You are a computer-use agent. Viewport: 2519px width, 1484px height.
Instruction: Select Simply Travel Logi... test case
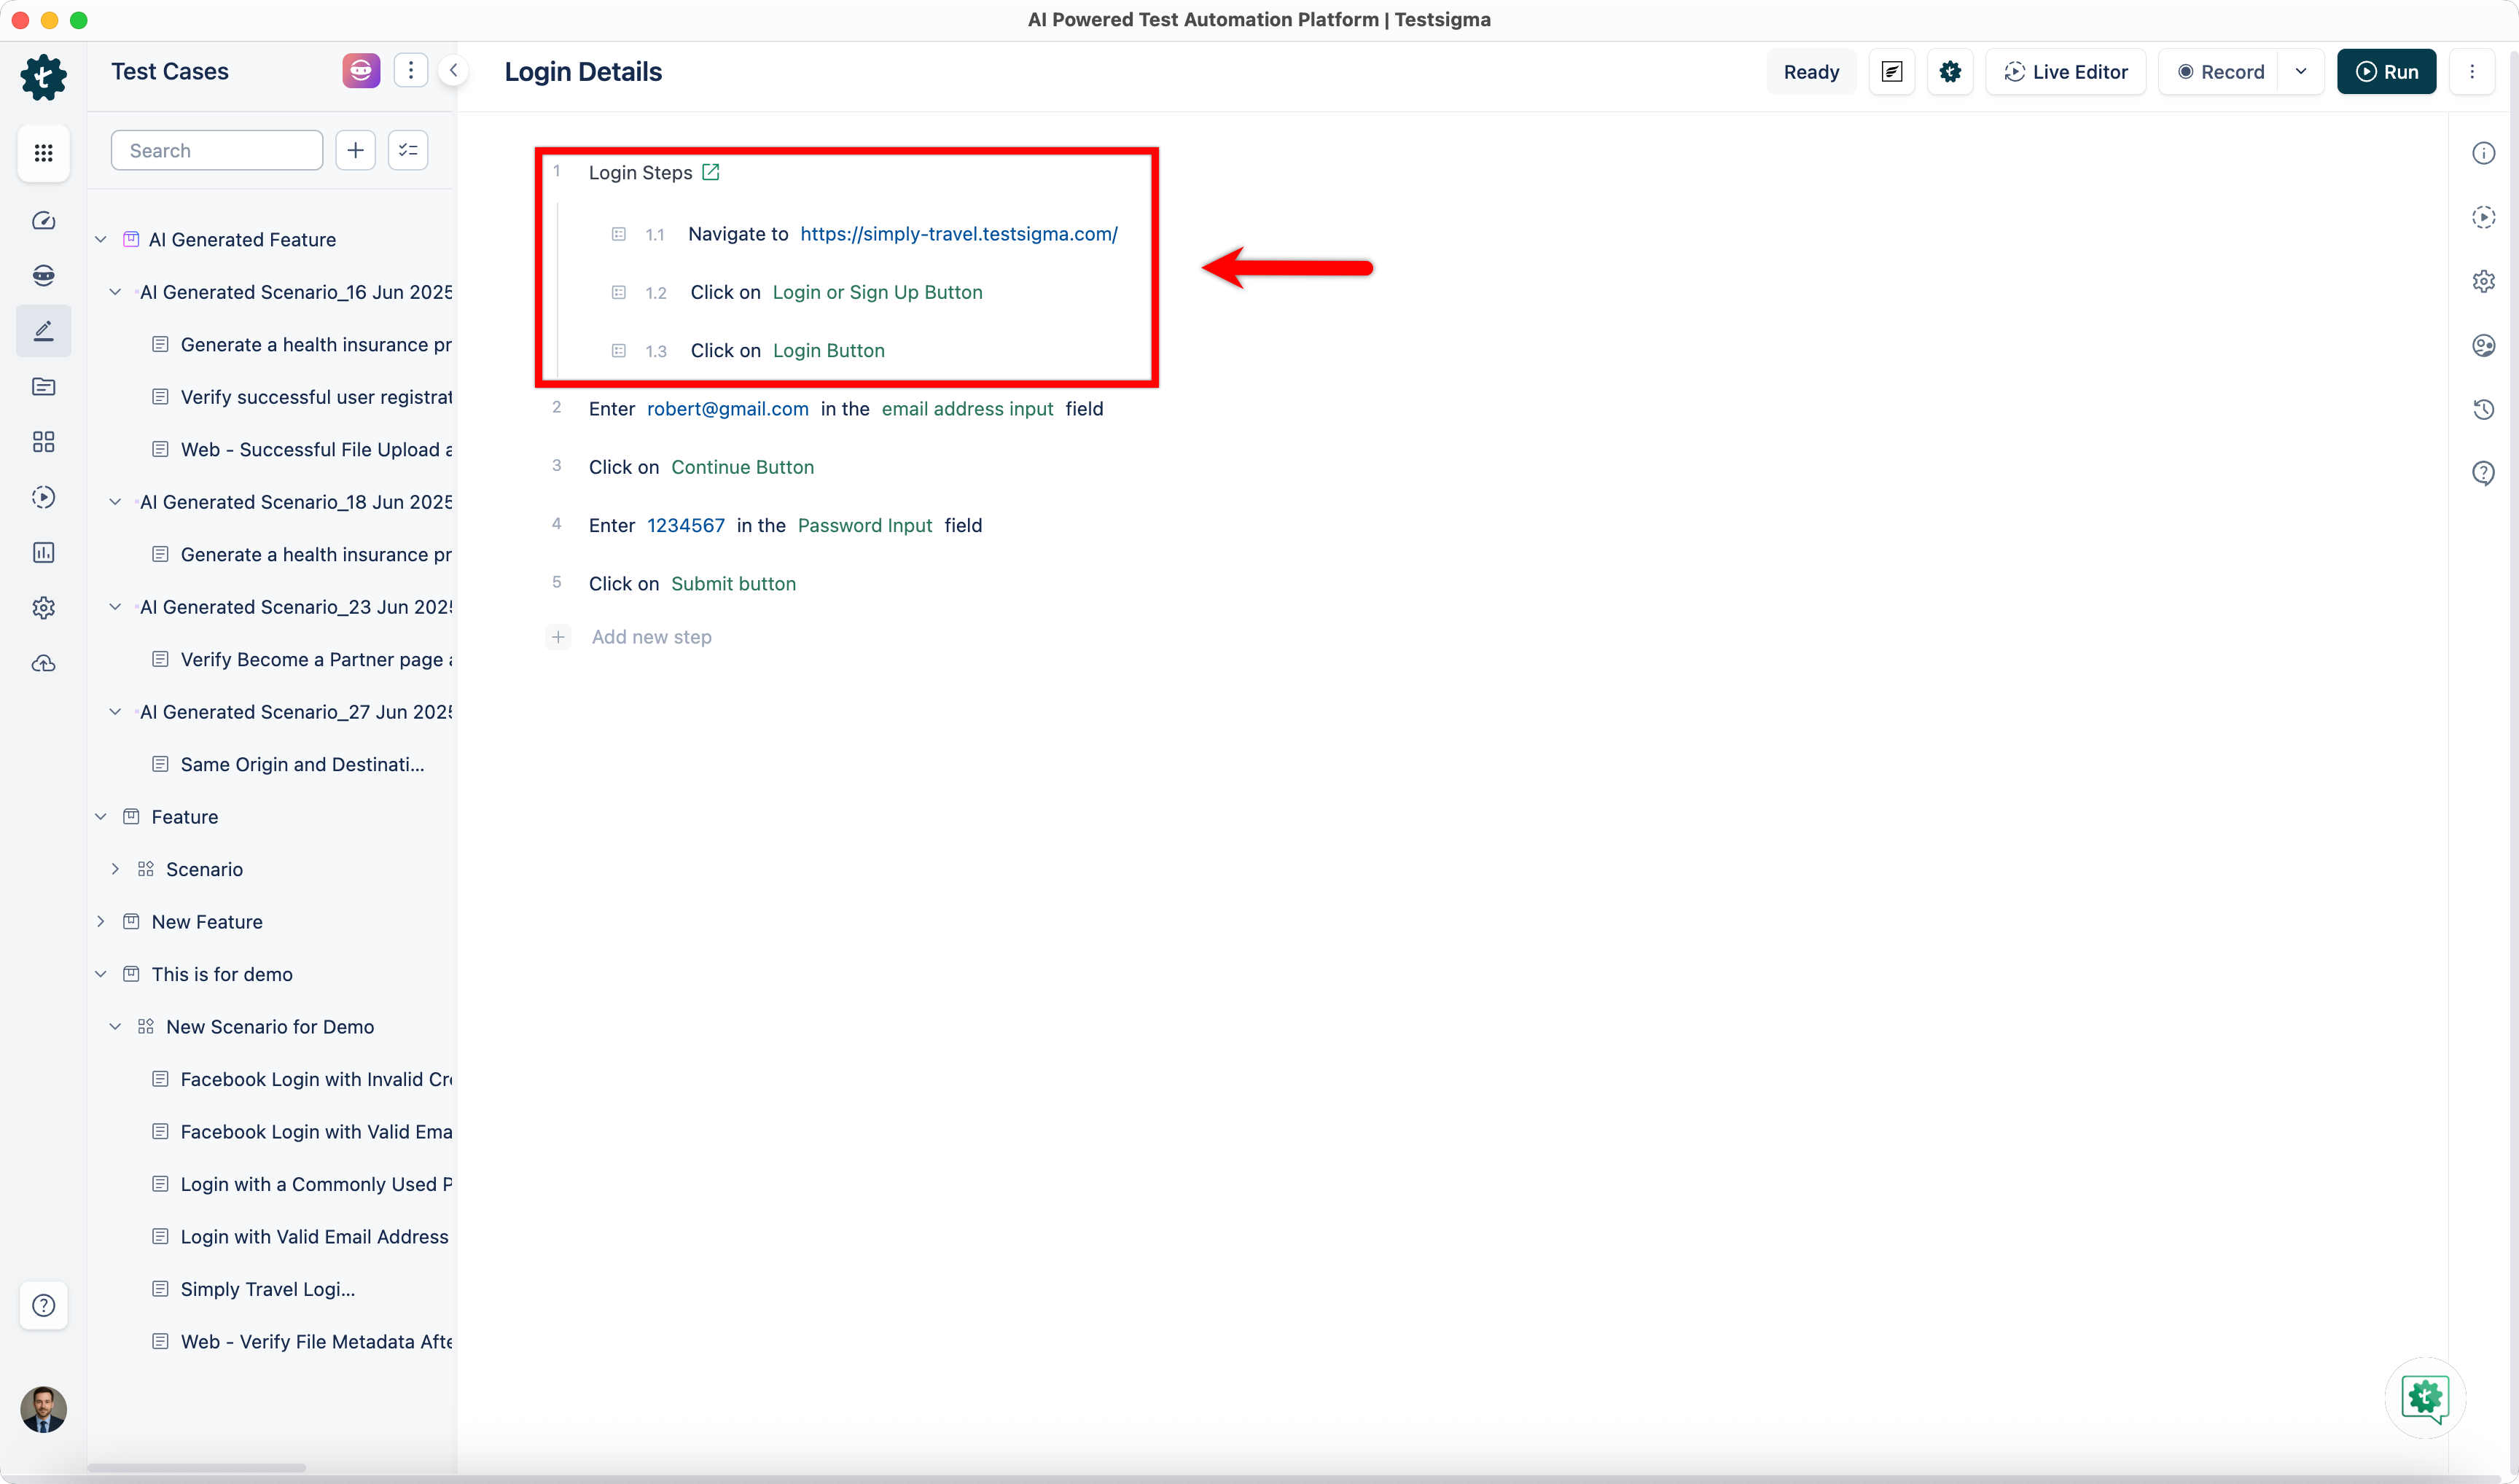(267, 1289)
